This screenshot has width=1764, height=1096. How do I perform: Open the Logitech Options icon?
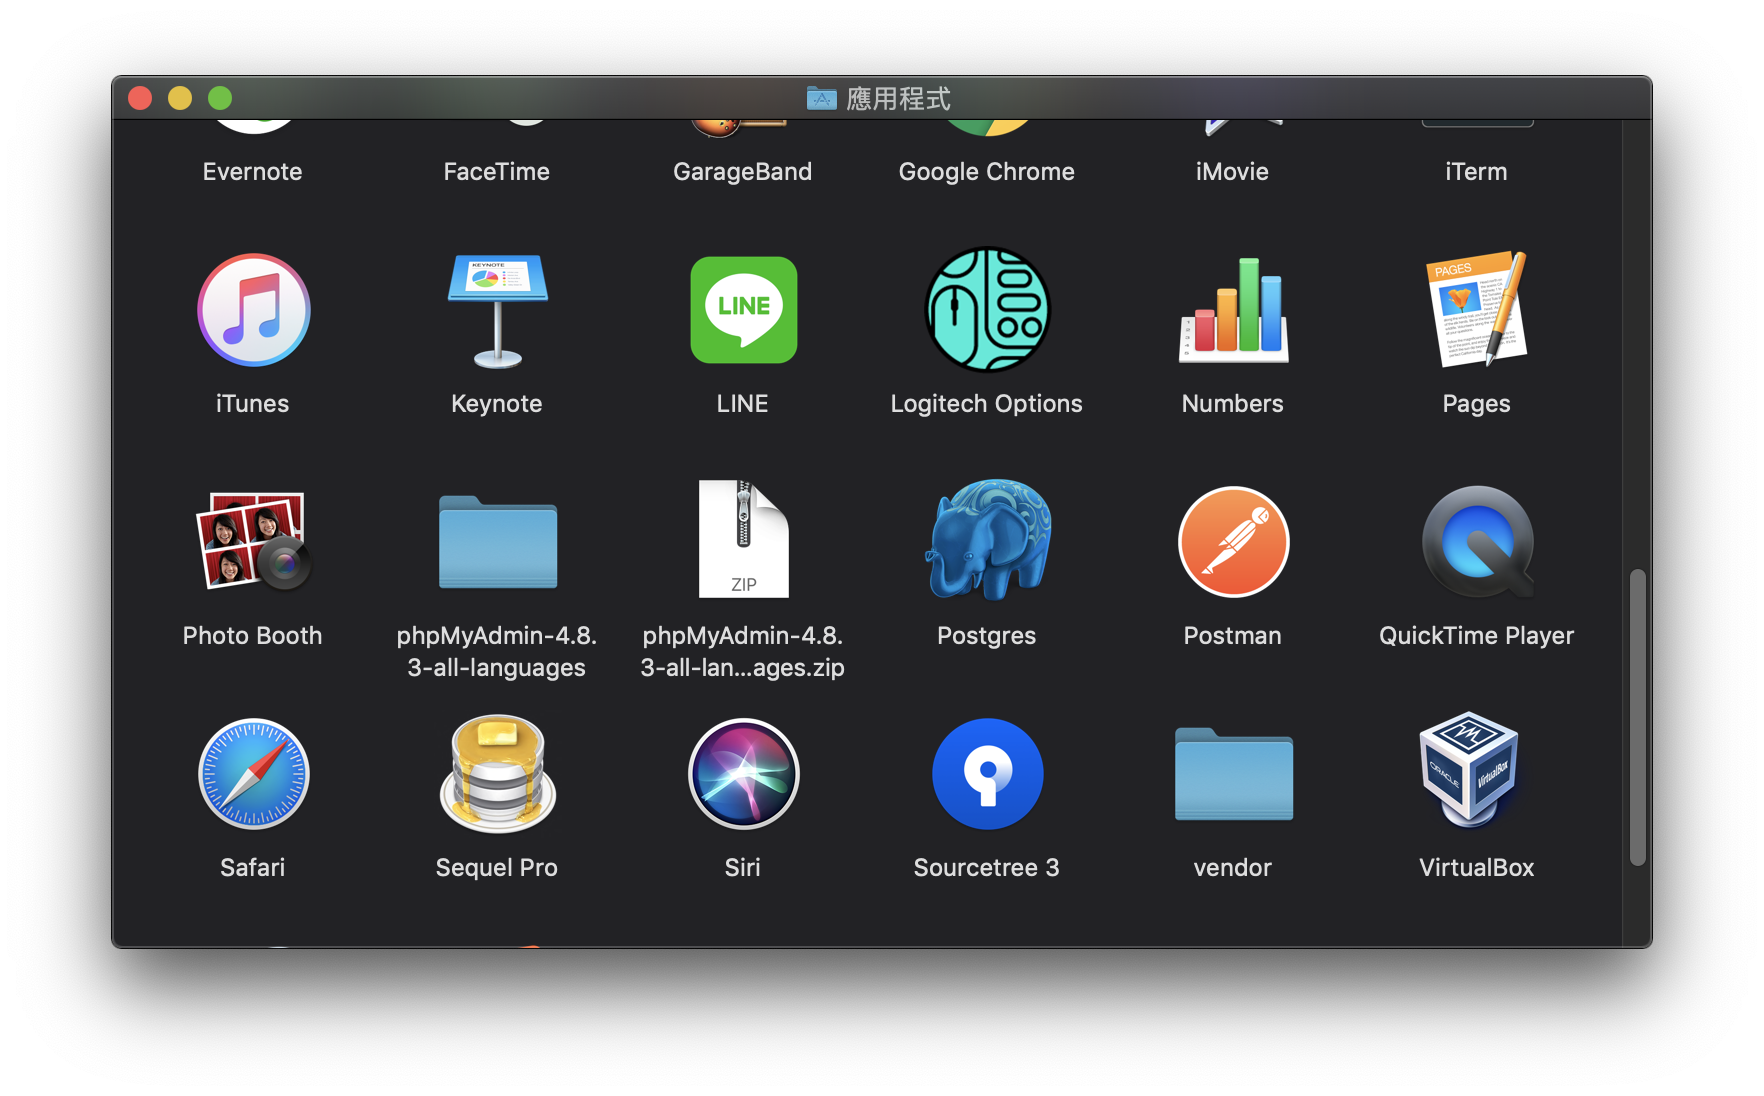point(987,310)
